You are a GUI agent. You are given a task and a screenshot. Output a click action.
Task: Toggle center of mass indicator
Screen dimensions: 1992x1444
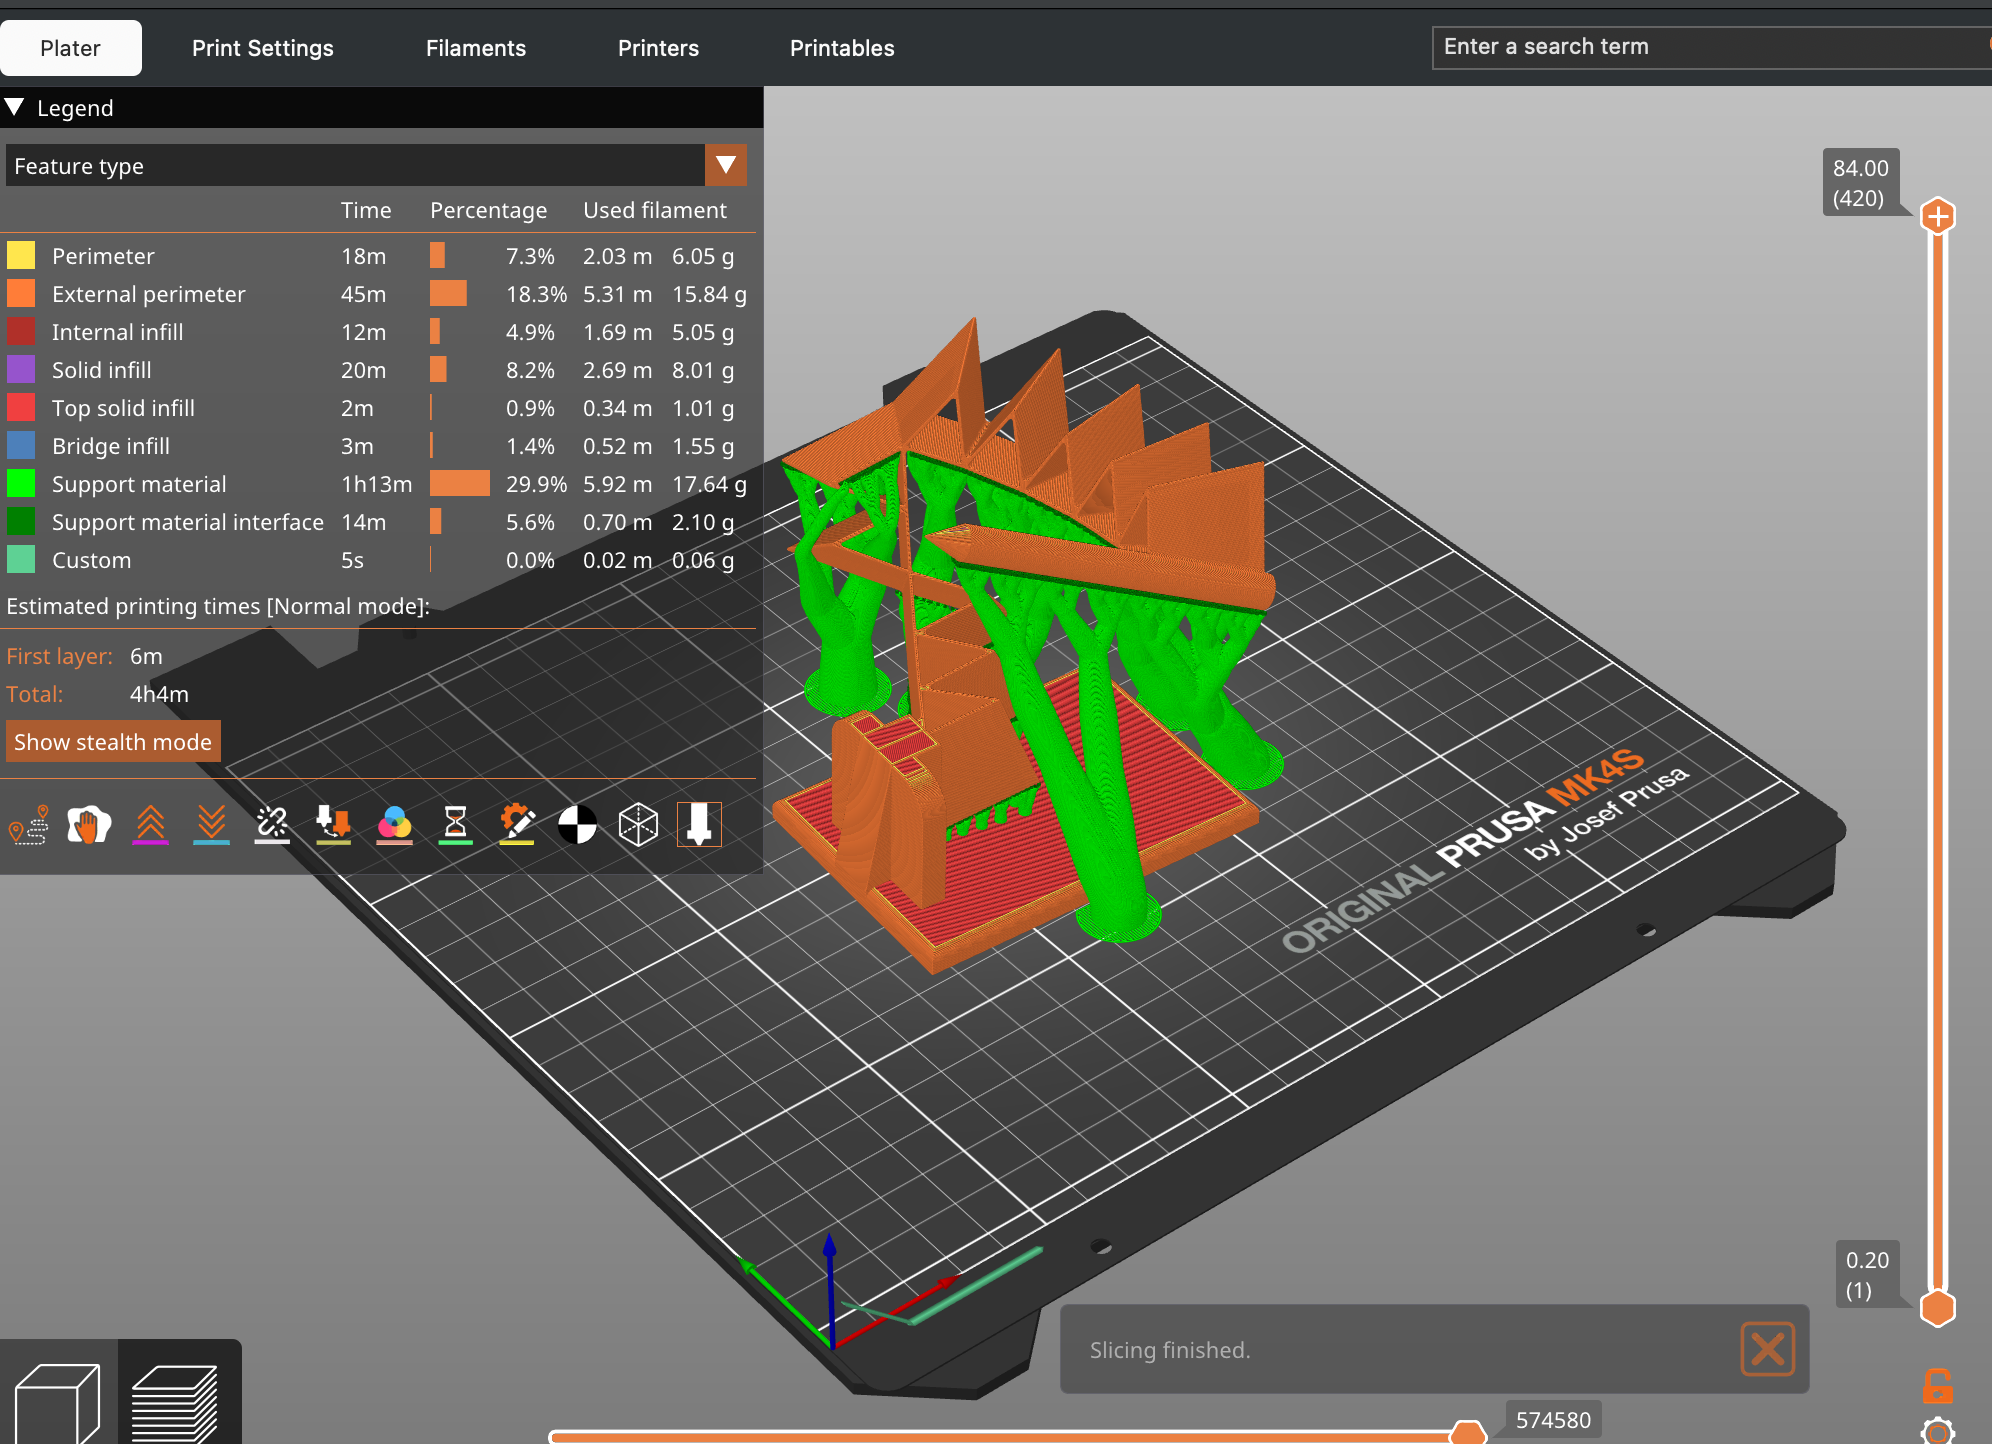(578, 824)
